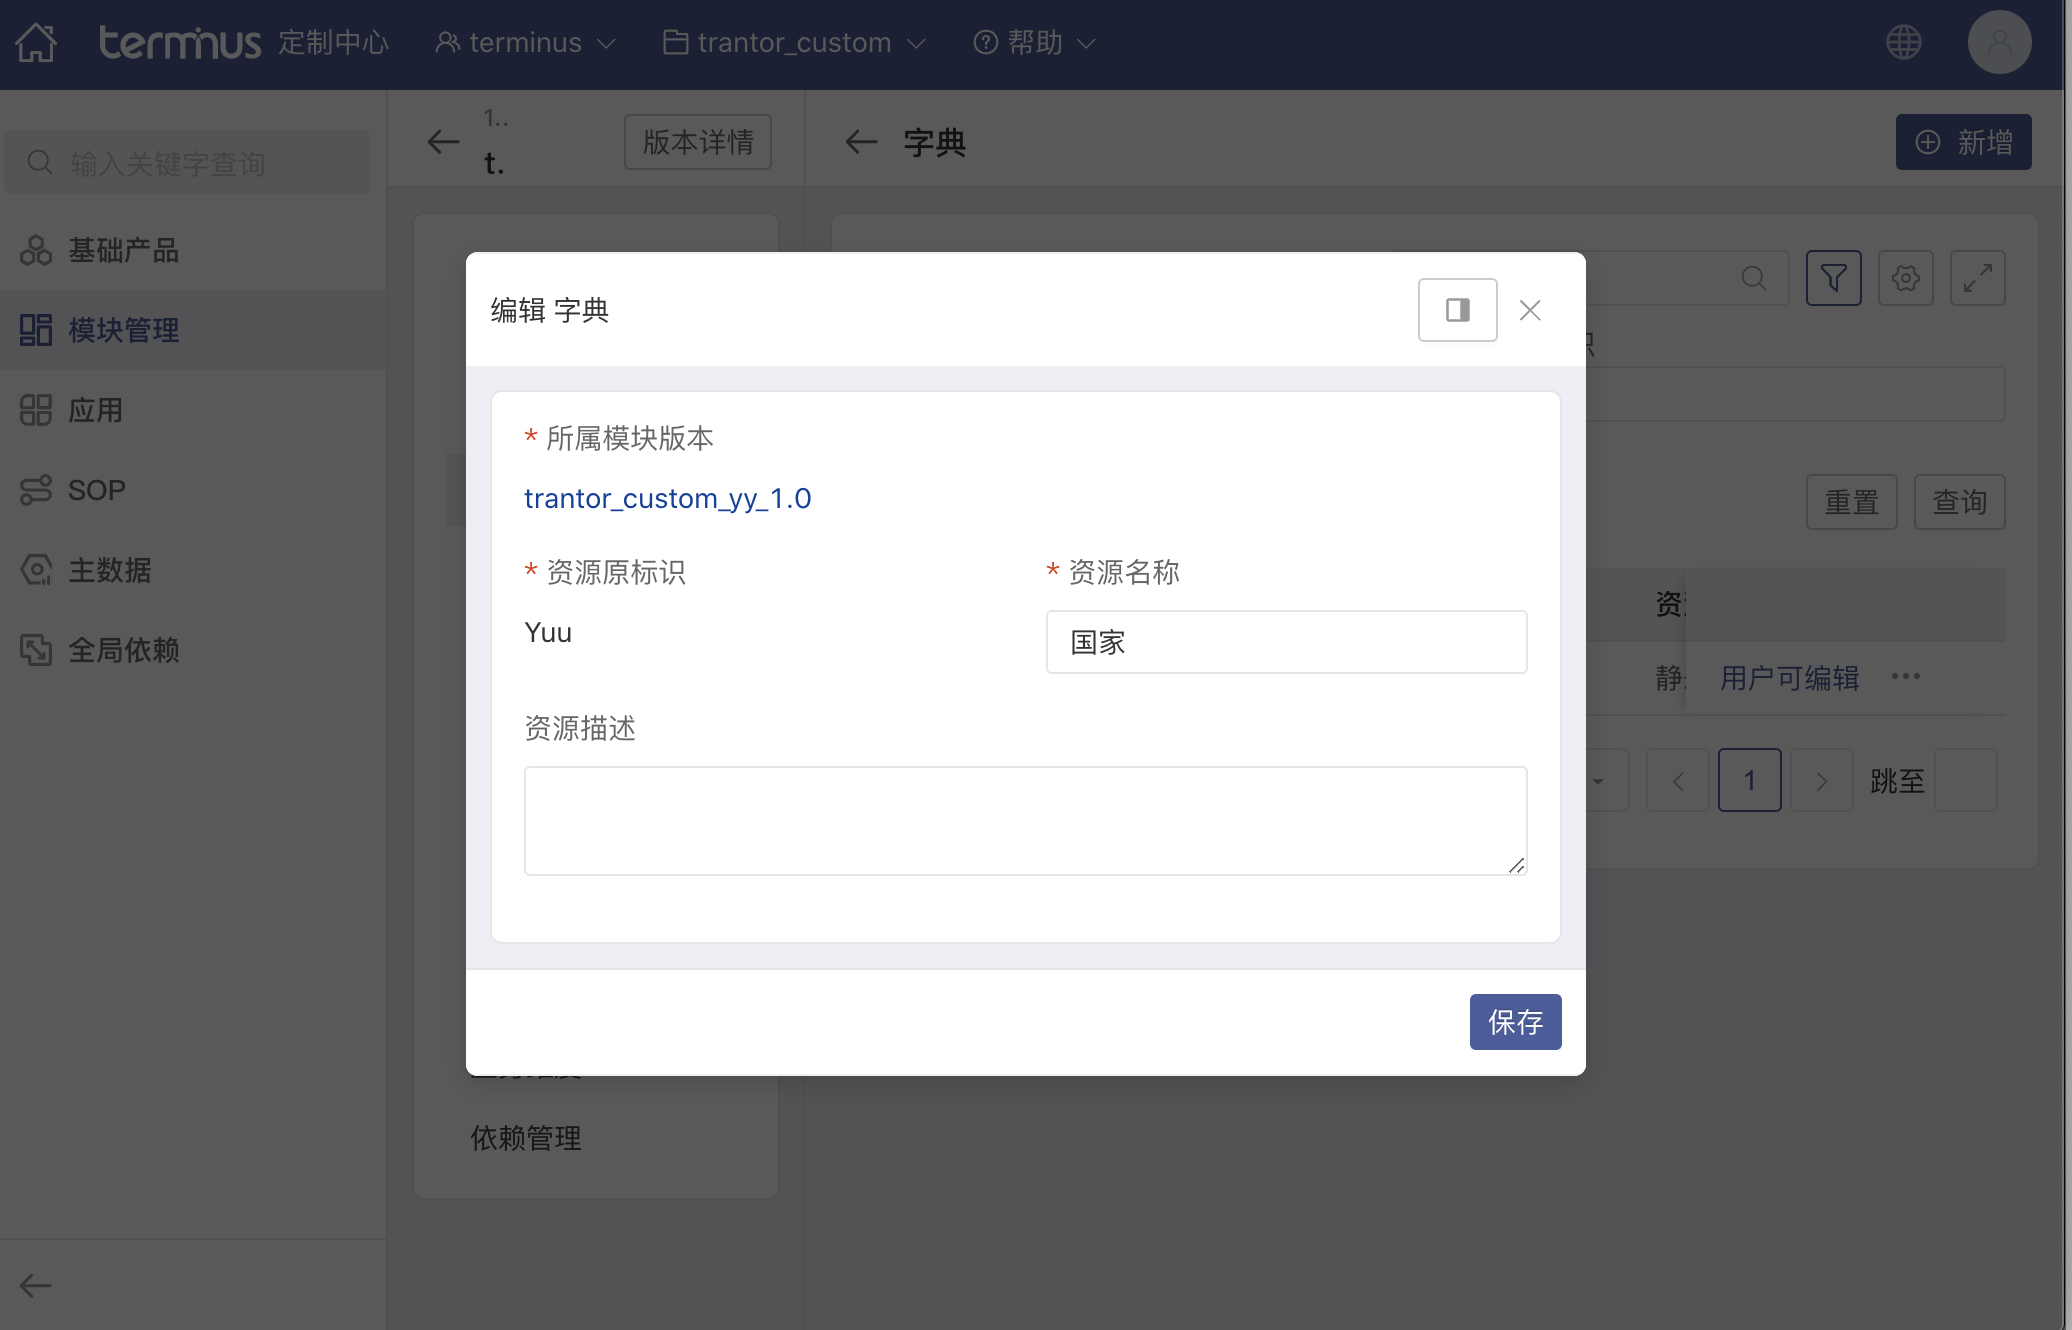Viewport: 2072px width, 1330px height.
Task: Click the home icon in top bar
Action: point(36,42)
